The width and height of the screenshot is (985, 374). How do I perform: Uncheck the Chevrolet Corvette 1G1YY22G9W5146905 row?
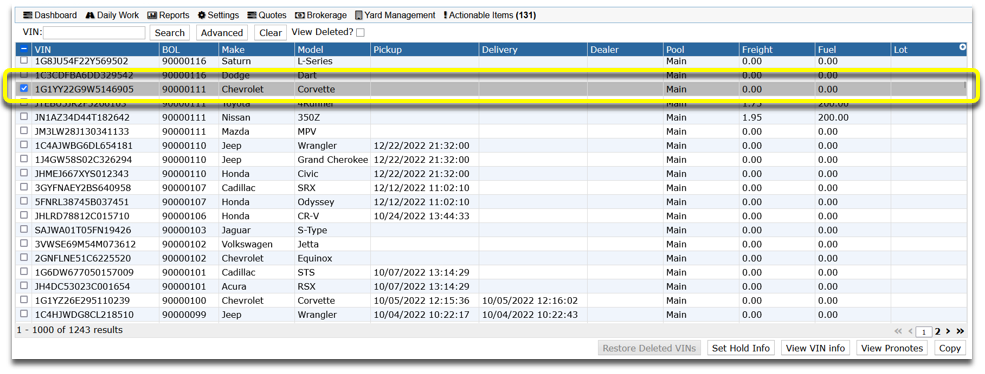[x=24, y=89]
